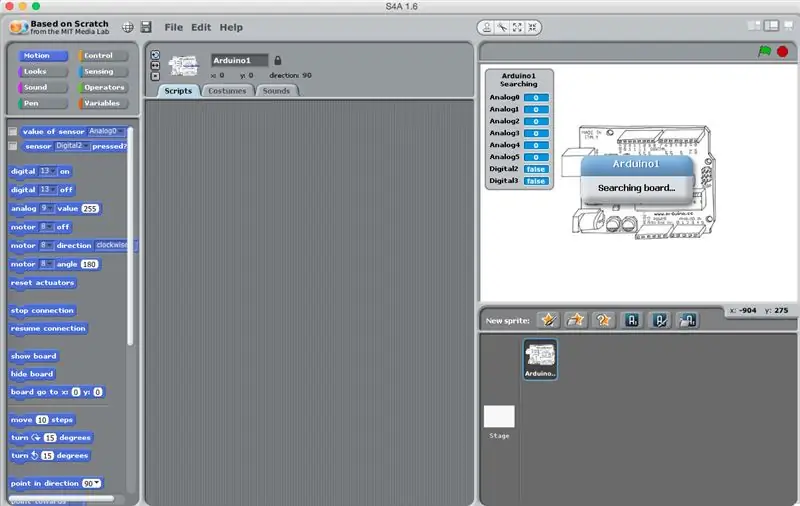Open the Help menu
The image size is (800, 506).
click(231, 28)
